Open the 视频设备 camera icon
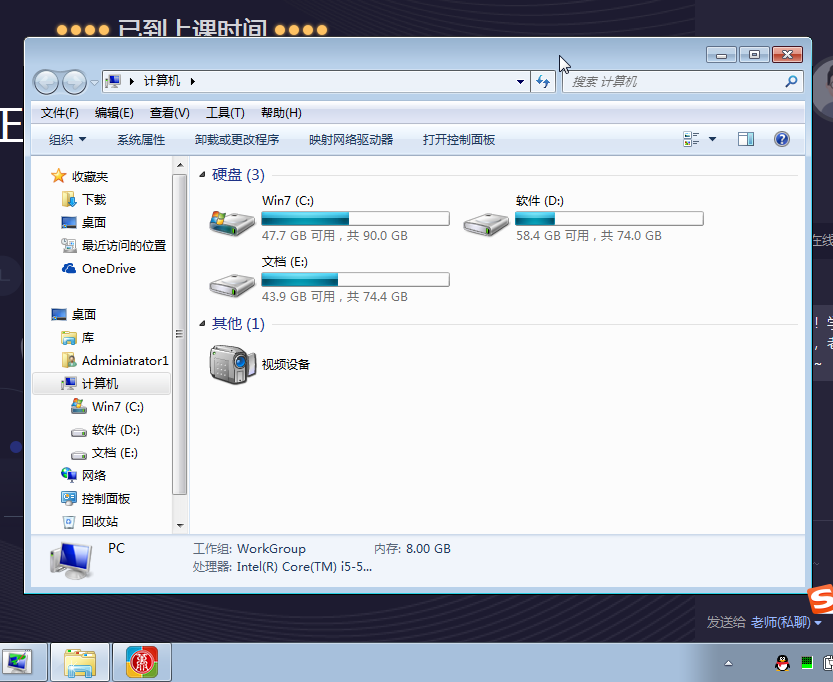 click(x=232, y=364)
